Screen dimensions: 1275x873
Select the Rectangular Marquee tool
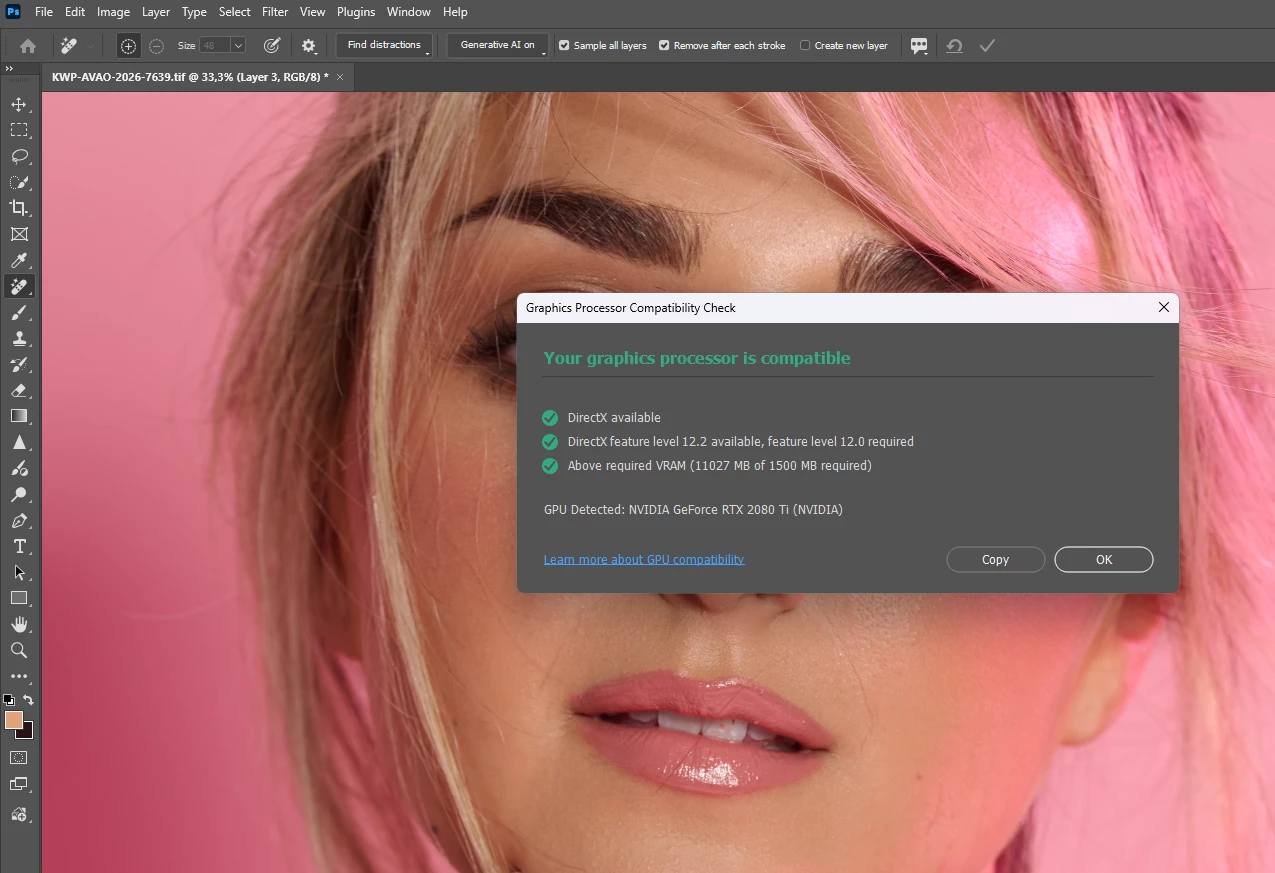click(19, 130)
